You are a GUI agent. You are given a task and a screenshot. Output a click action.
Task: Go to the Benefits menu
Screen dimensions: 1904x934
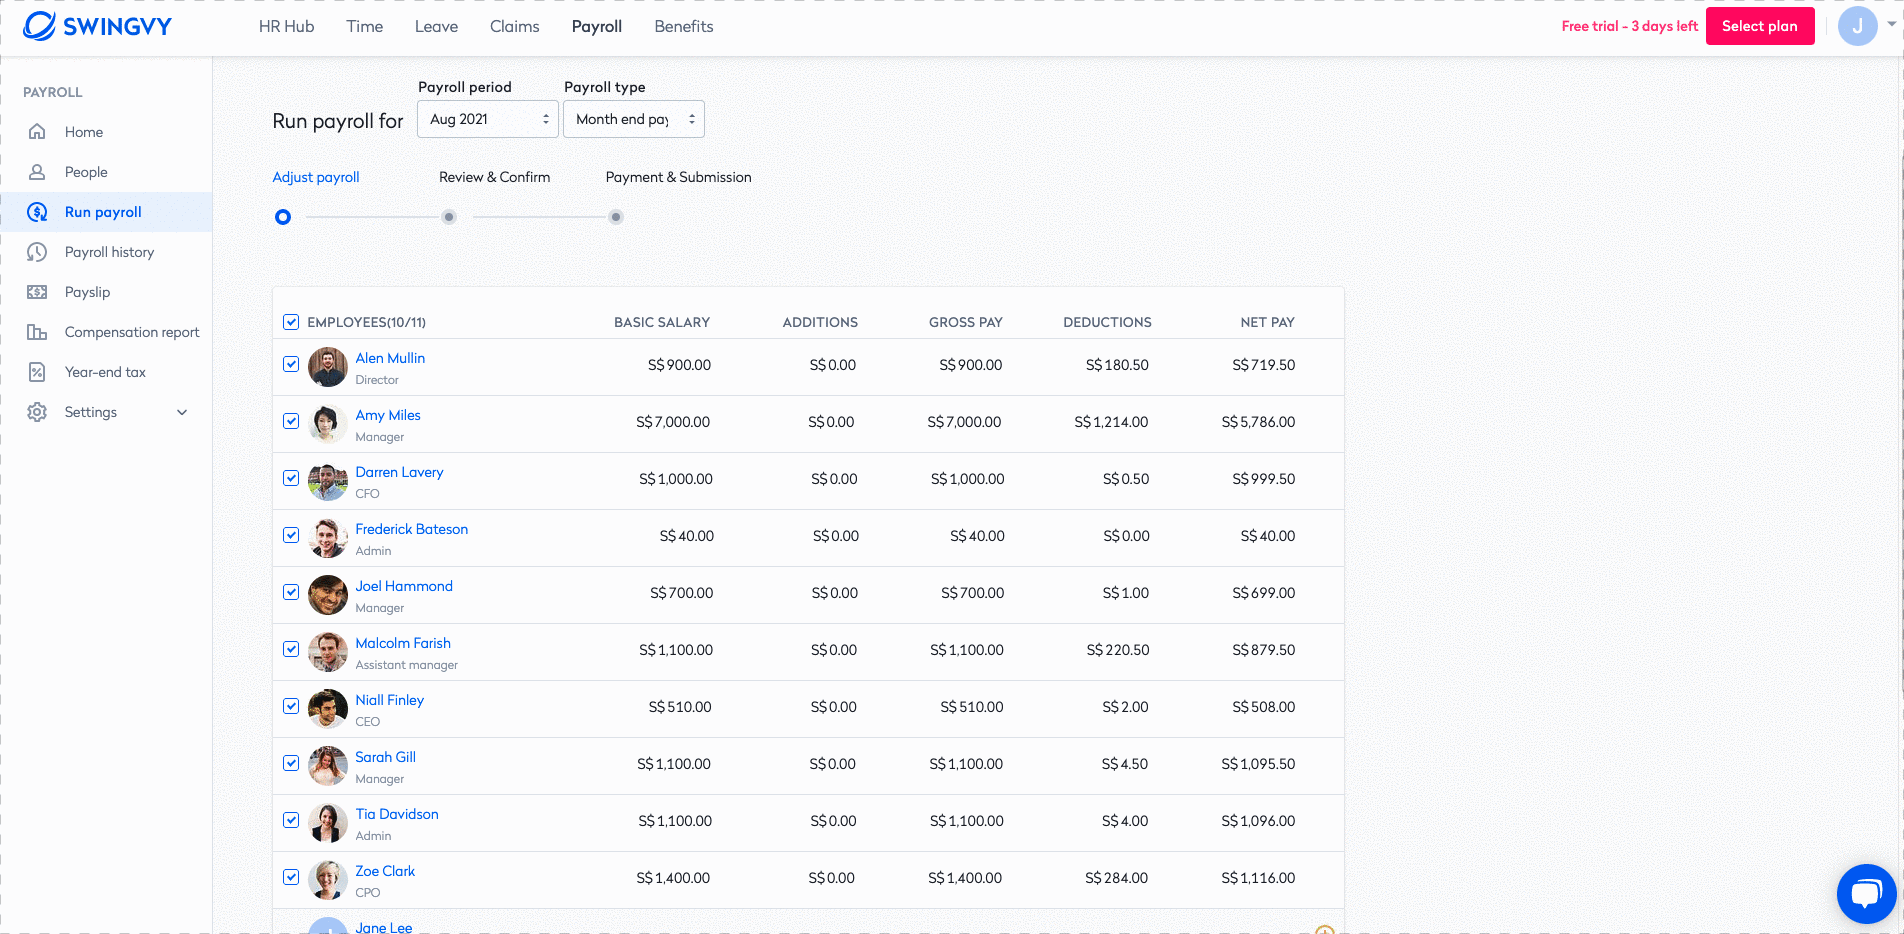(x=684, y=27)
